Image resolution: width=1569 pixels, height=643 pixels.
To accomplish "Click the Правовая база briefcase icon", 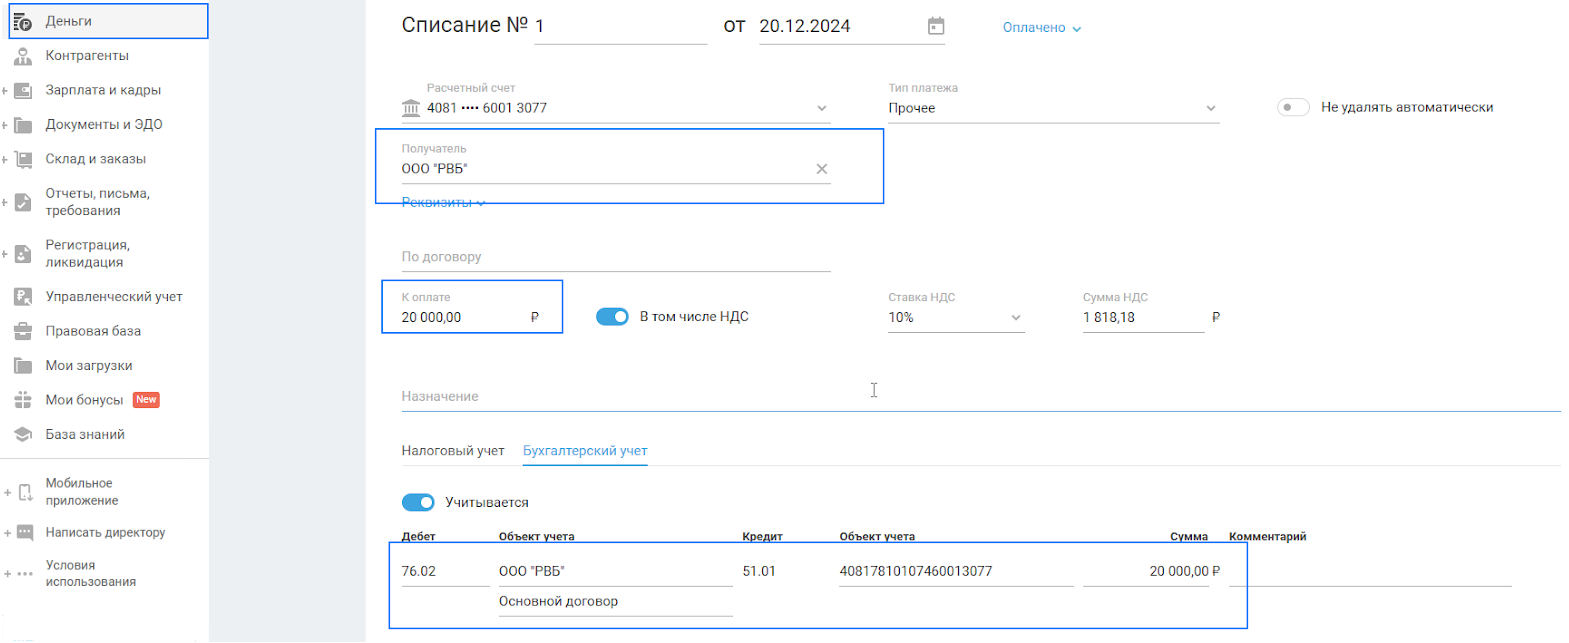I will (23, 331).
